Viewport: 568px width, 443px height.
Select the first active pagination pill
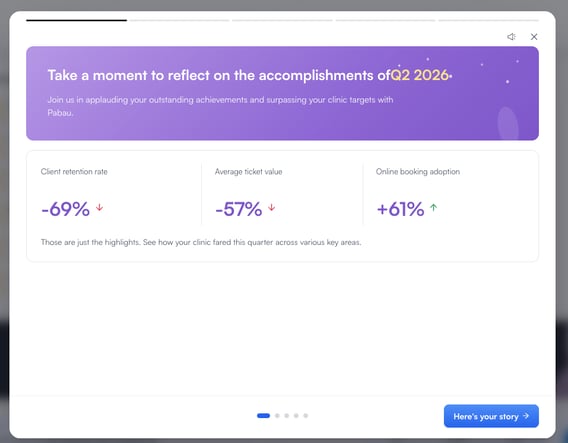(263, 415)
